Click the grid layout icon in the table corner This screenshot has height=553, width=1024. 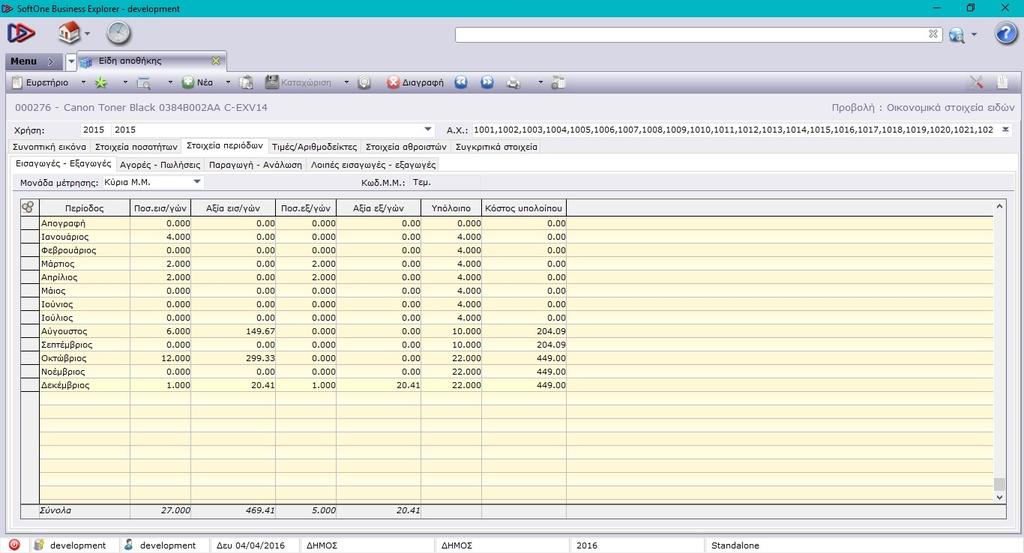27,208
